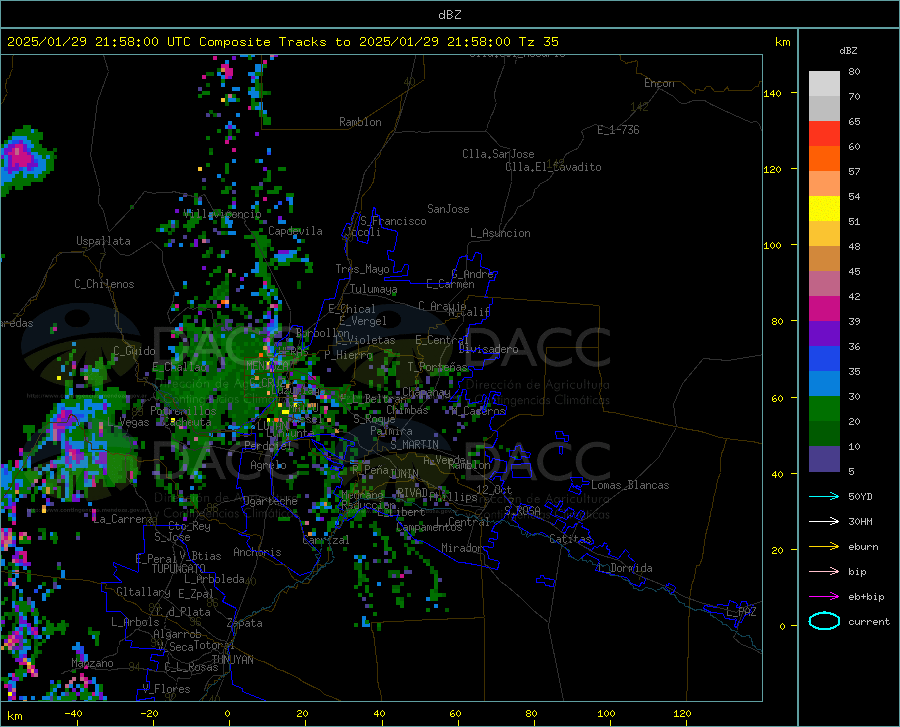Select the green 20-30 dBZ swatch
Viewport: 900px width, 727px height.
click(824, 409)
